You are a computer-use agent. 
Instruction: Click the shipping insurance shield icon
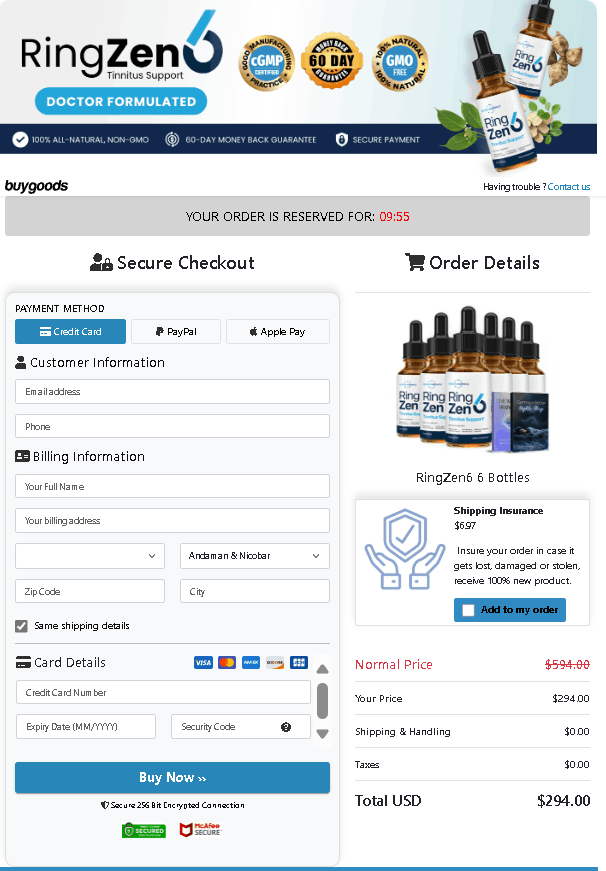tap(405, 549)
